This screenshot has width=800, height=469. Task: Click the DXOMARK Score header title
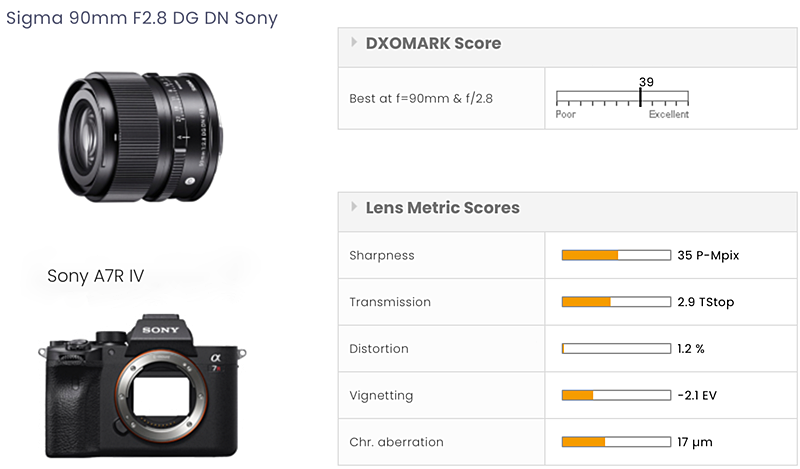coord(433,44)
